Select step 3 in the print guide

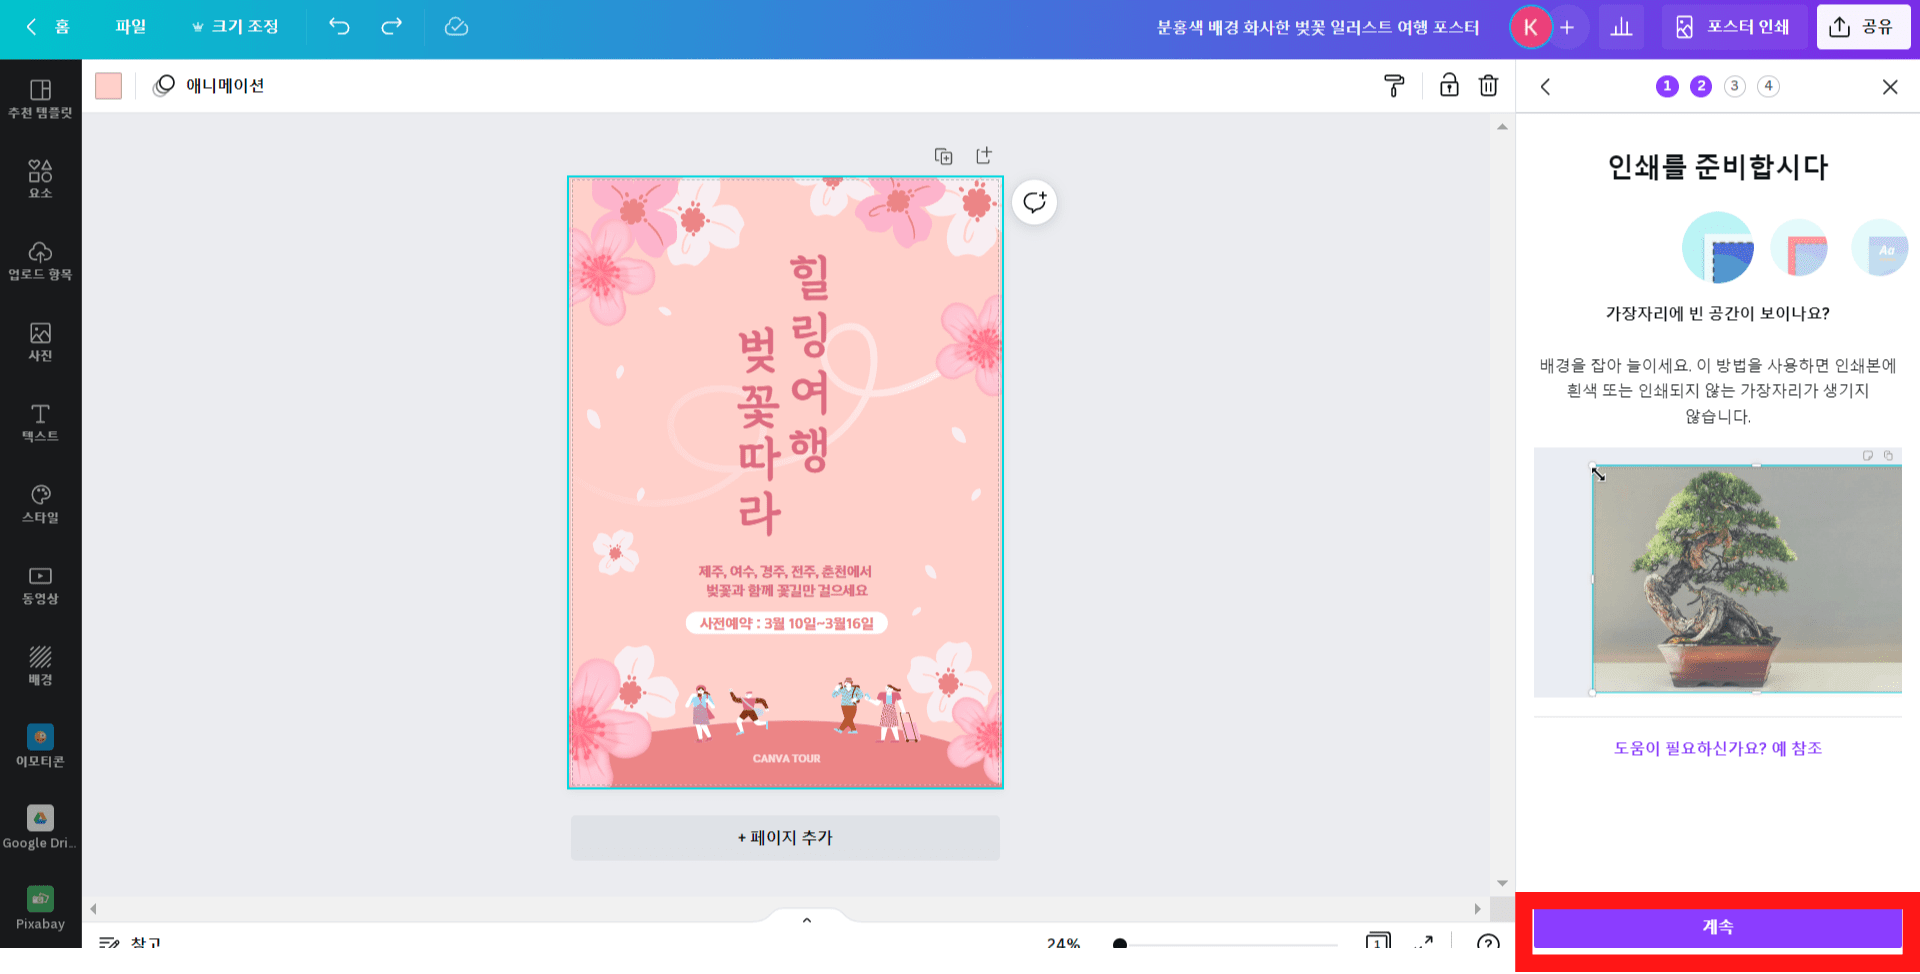point(1735,86)
